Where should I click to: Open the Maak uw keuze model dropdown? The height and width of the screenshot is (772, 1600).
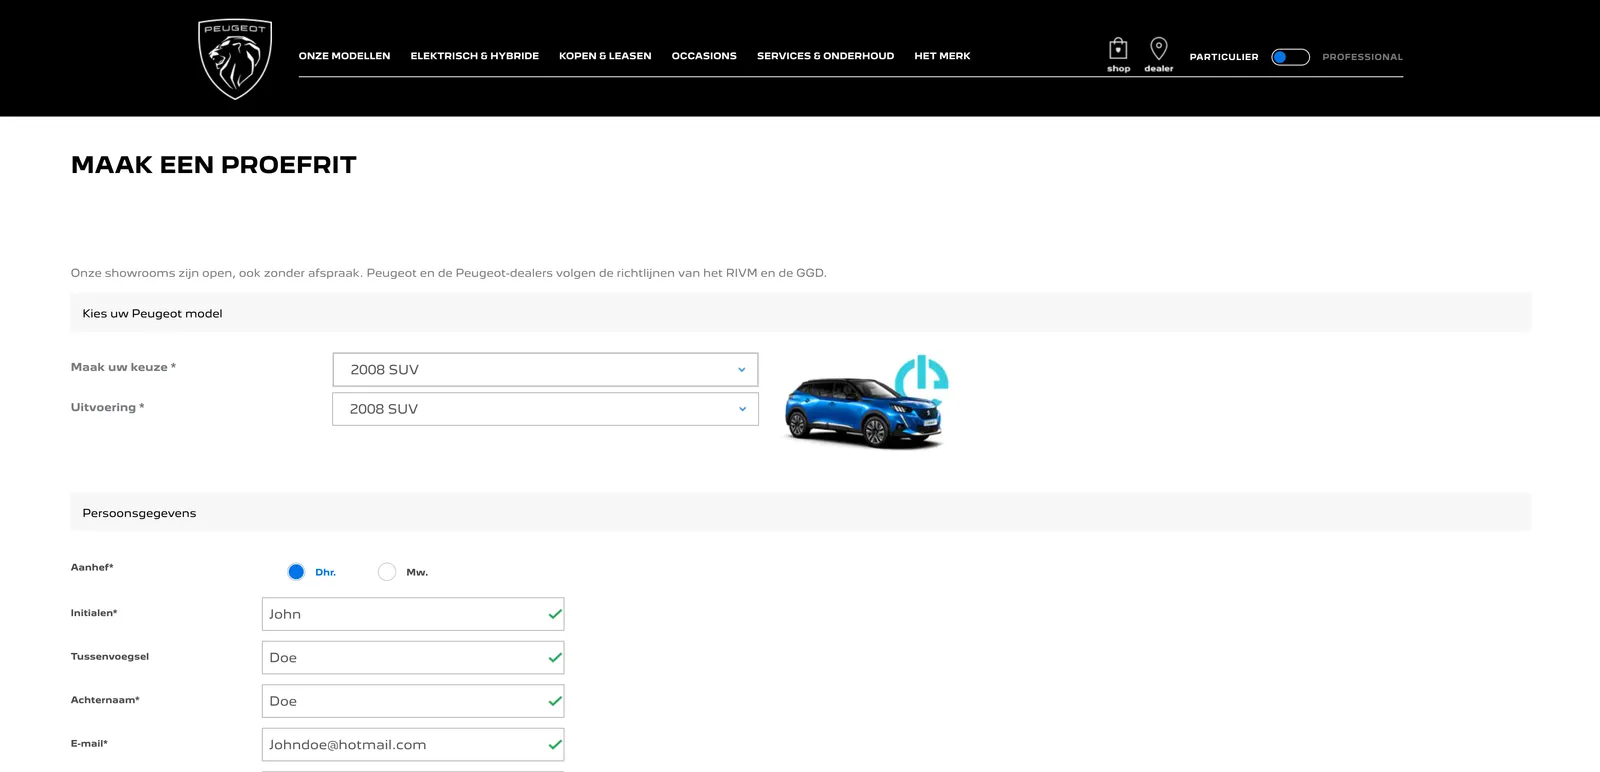point(545,369)
